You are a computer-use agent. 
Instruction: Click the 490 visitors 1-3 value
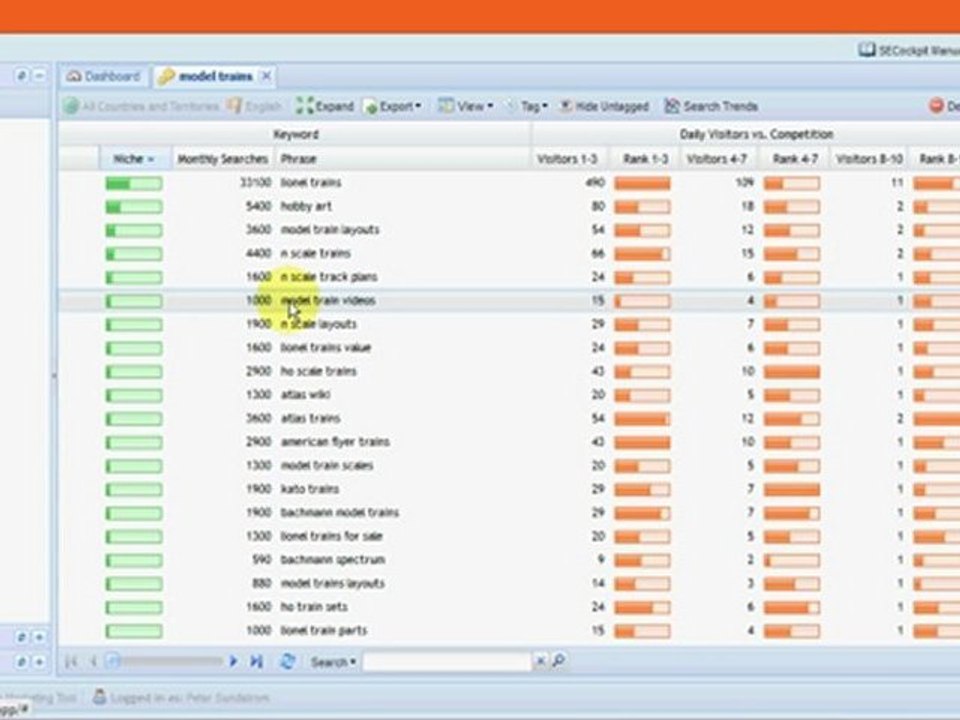point(594,182)
